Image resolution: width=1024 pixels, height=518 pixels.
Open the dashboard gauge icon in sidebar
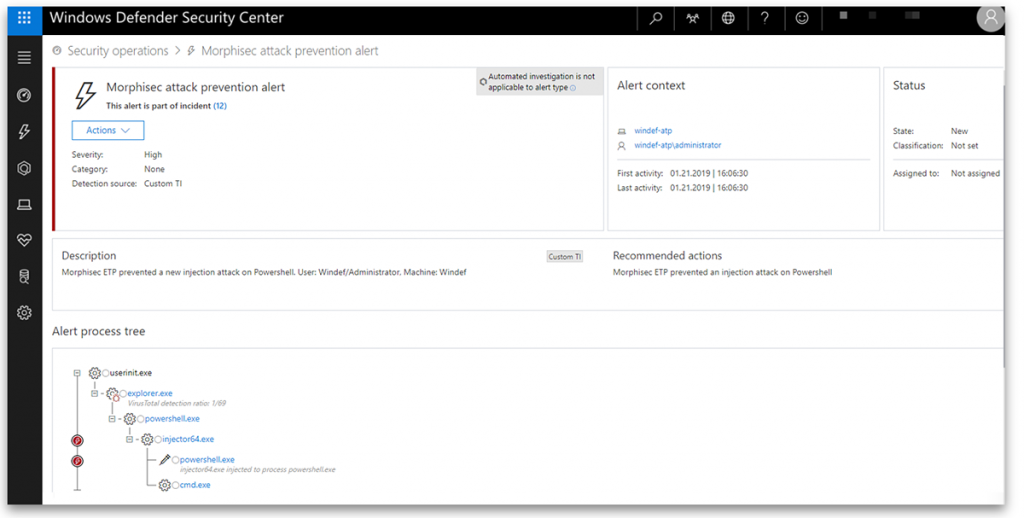click(25, 95)
